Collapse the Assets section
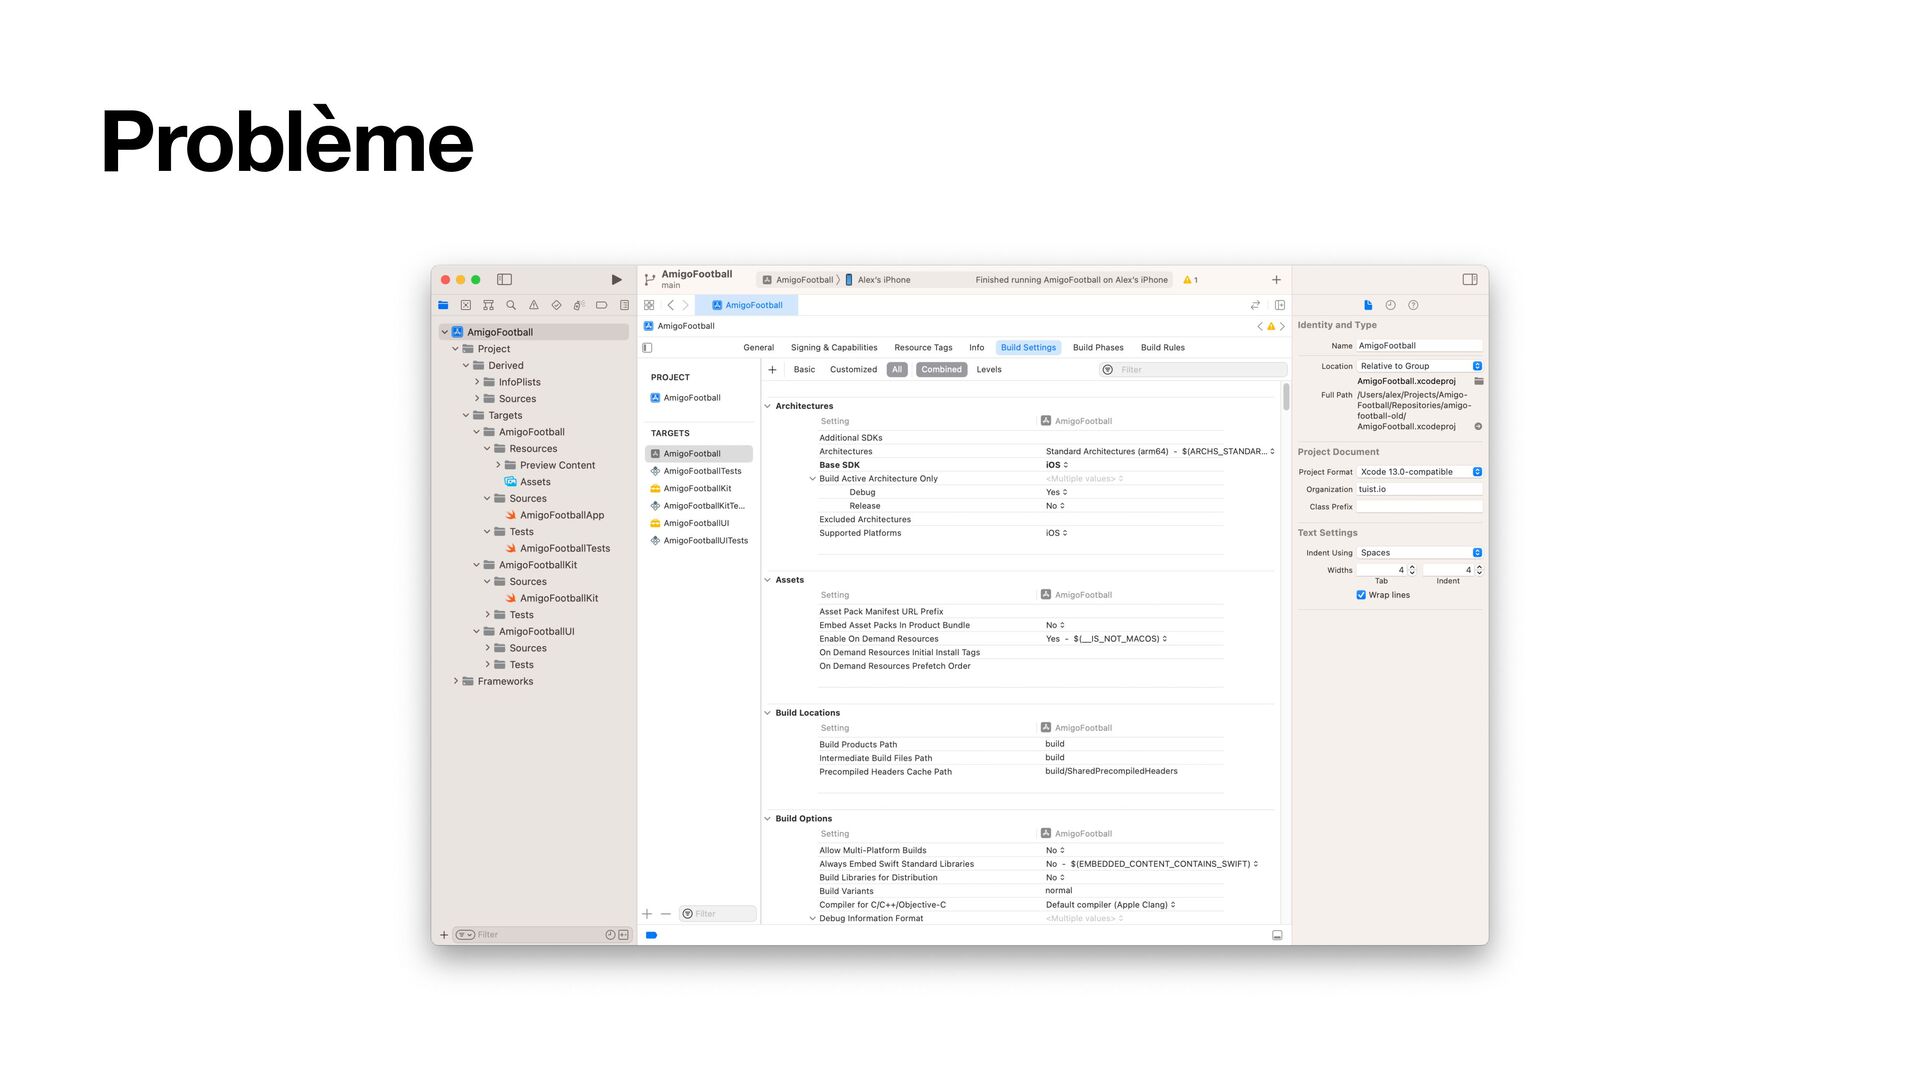Screen dimensions: 1920x1080 pos(768,580)
